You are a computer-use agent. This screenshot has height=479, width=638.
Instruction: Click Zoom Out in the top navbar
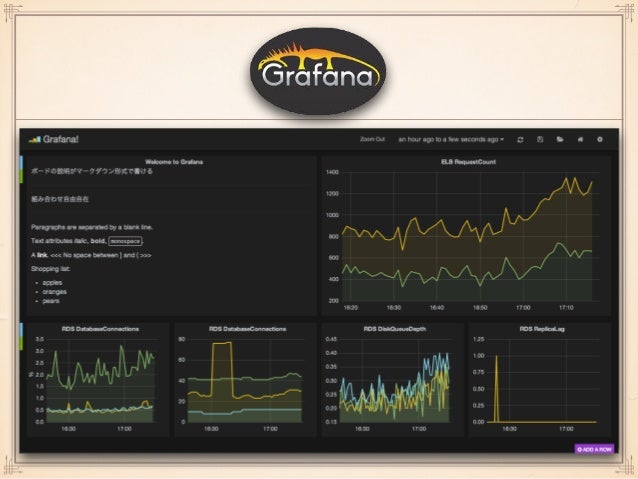point(372,139)
